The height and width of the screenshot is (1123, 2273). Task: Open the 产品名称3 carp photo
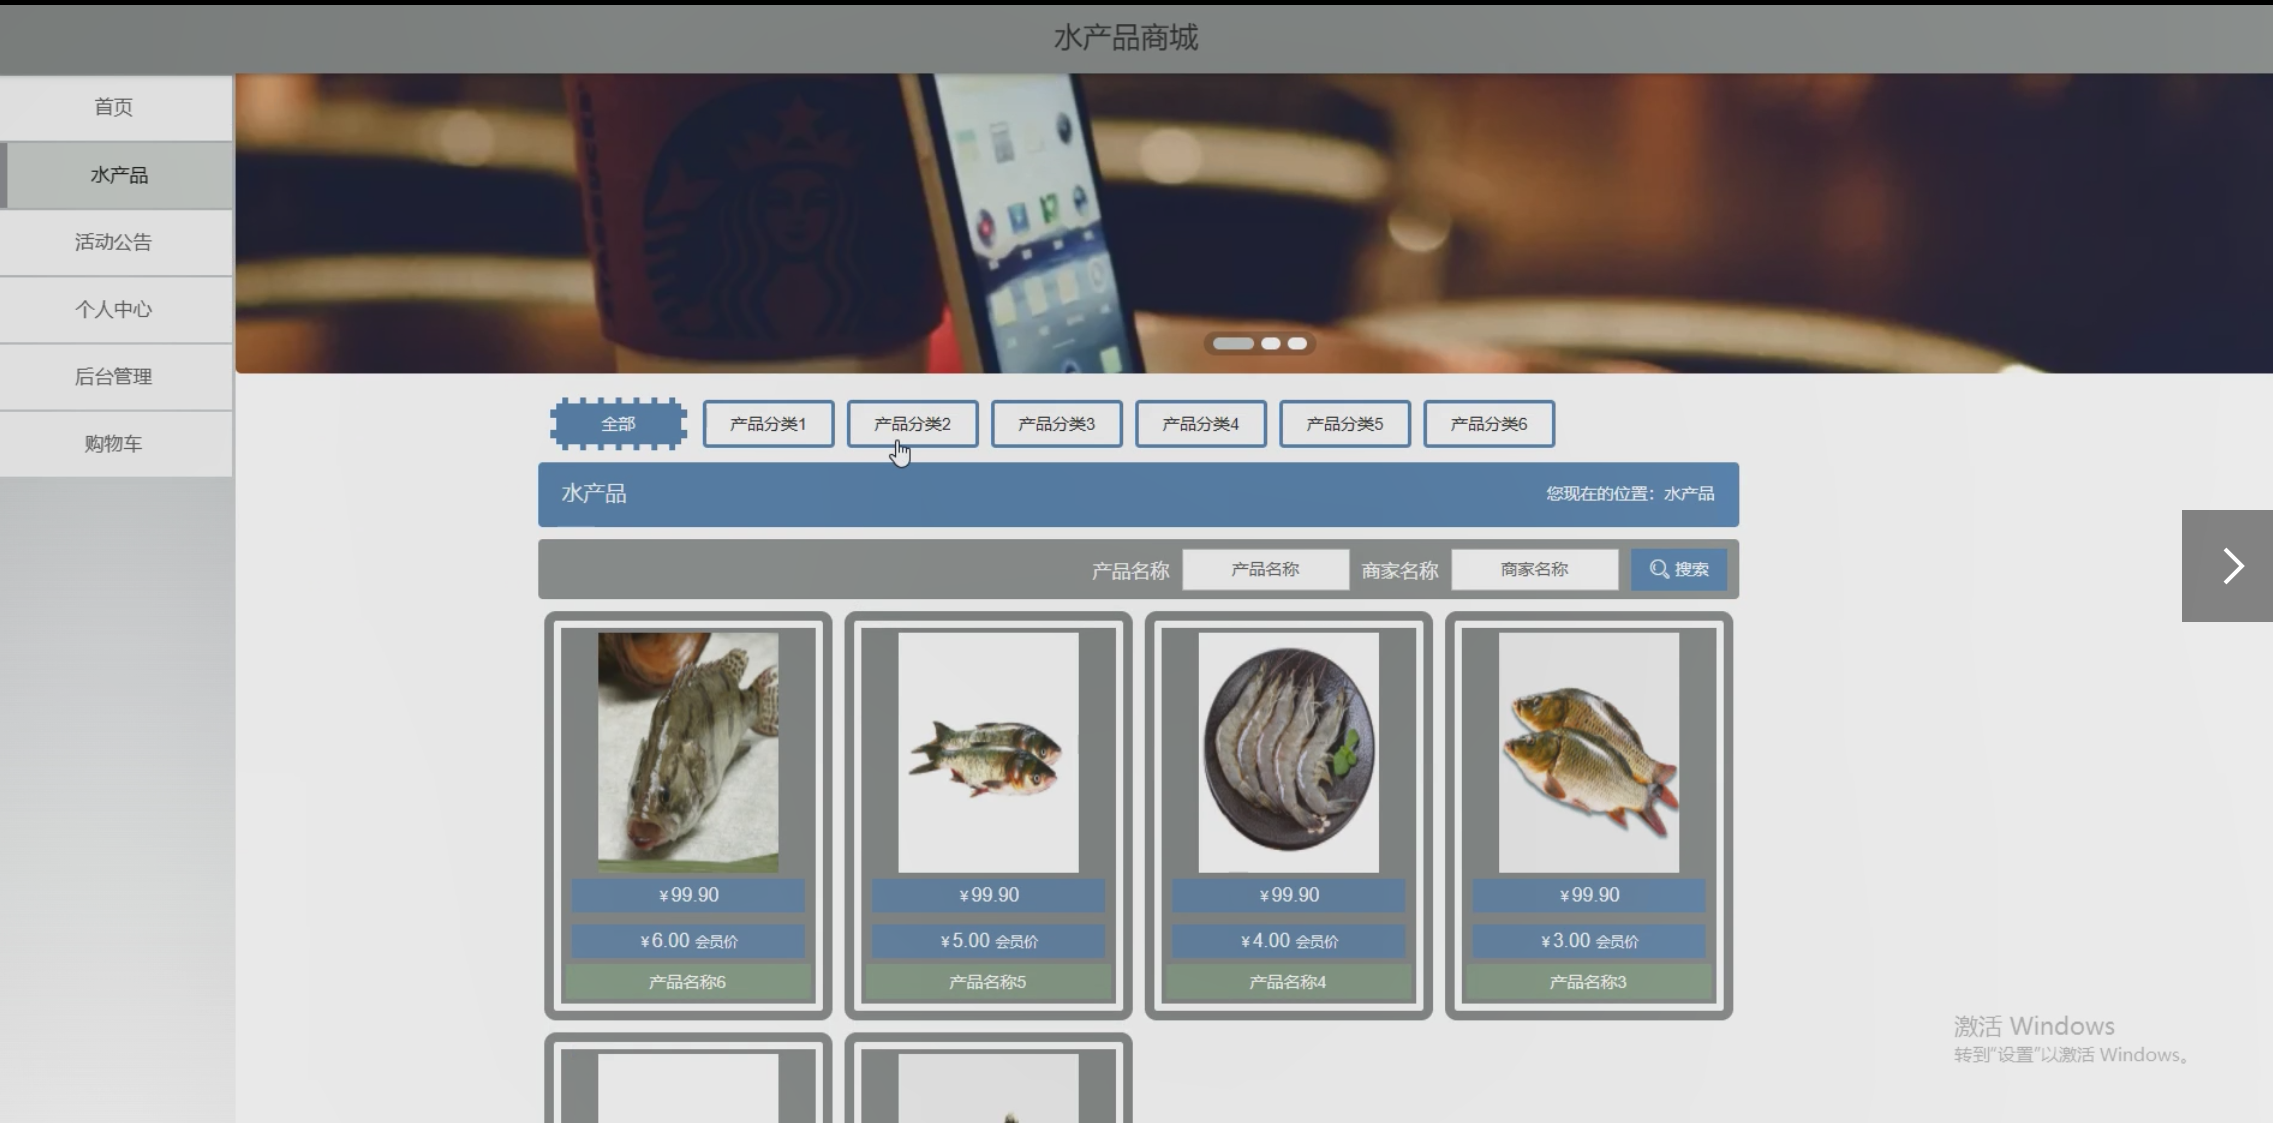tap(1588, 752)
